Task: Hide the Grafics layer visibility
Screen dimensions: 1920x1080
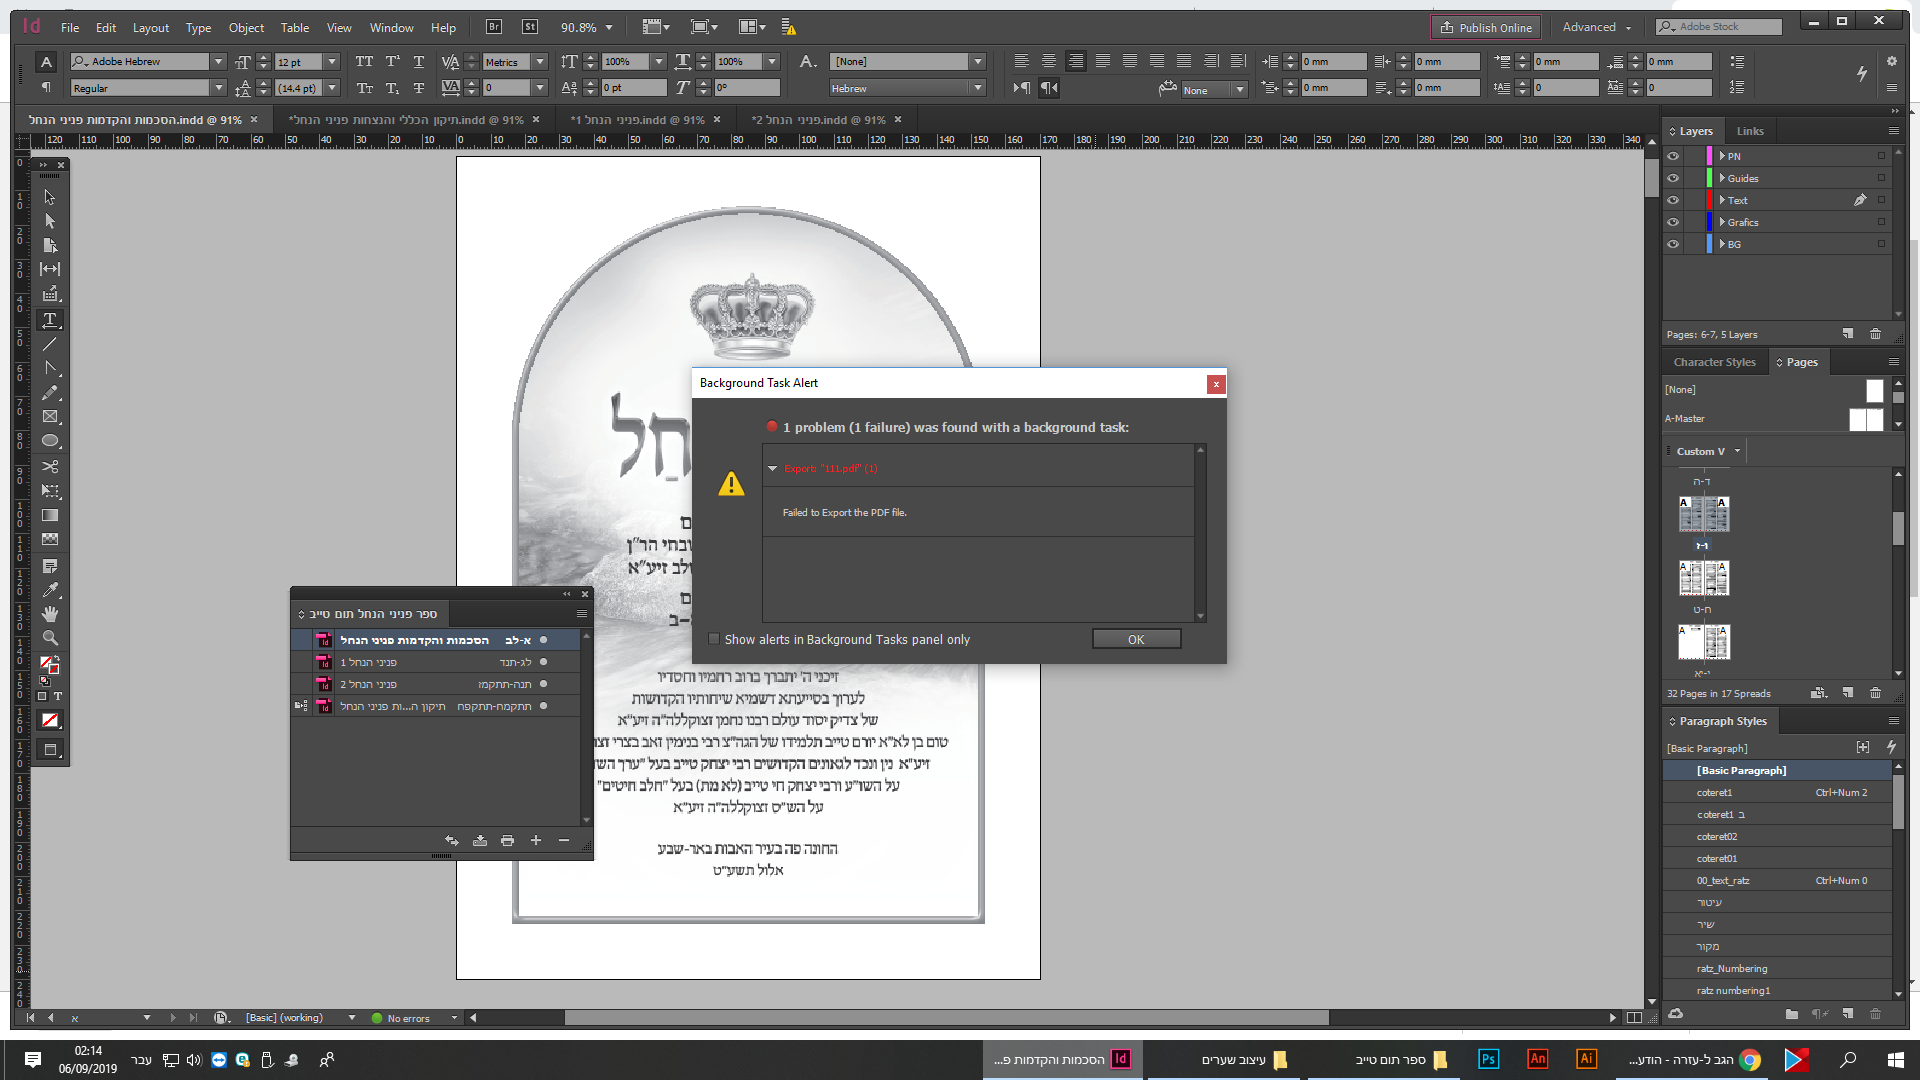Action: point(1673,222)
